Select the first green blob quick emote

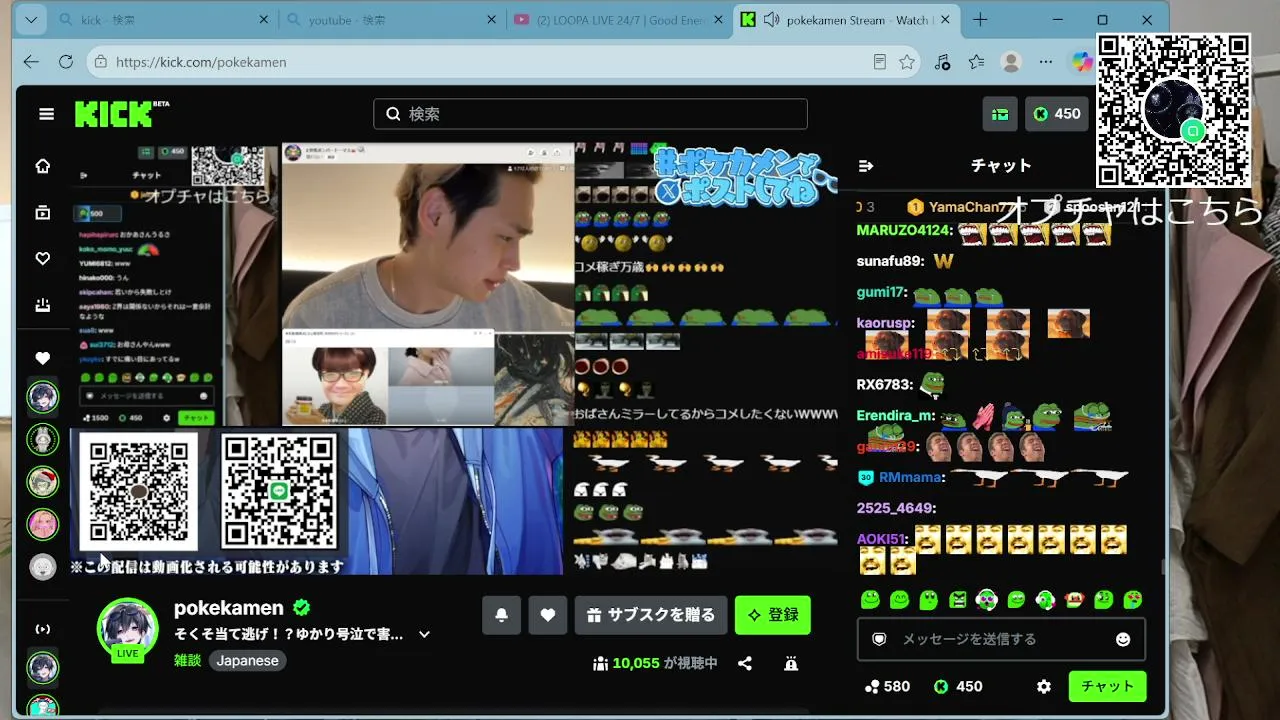point(870,600)
